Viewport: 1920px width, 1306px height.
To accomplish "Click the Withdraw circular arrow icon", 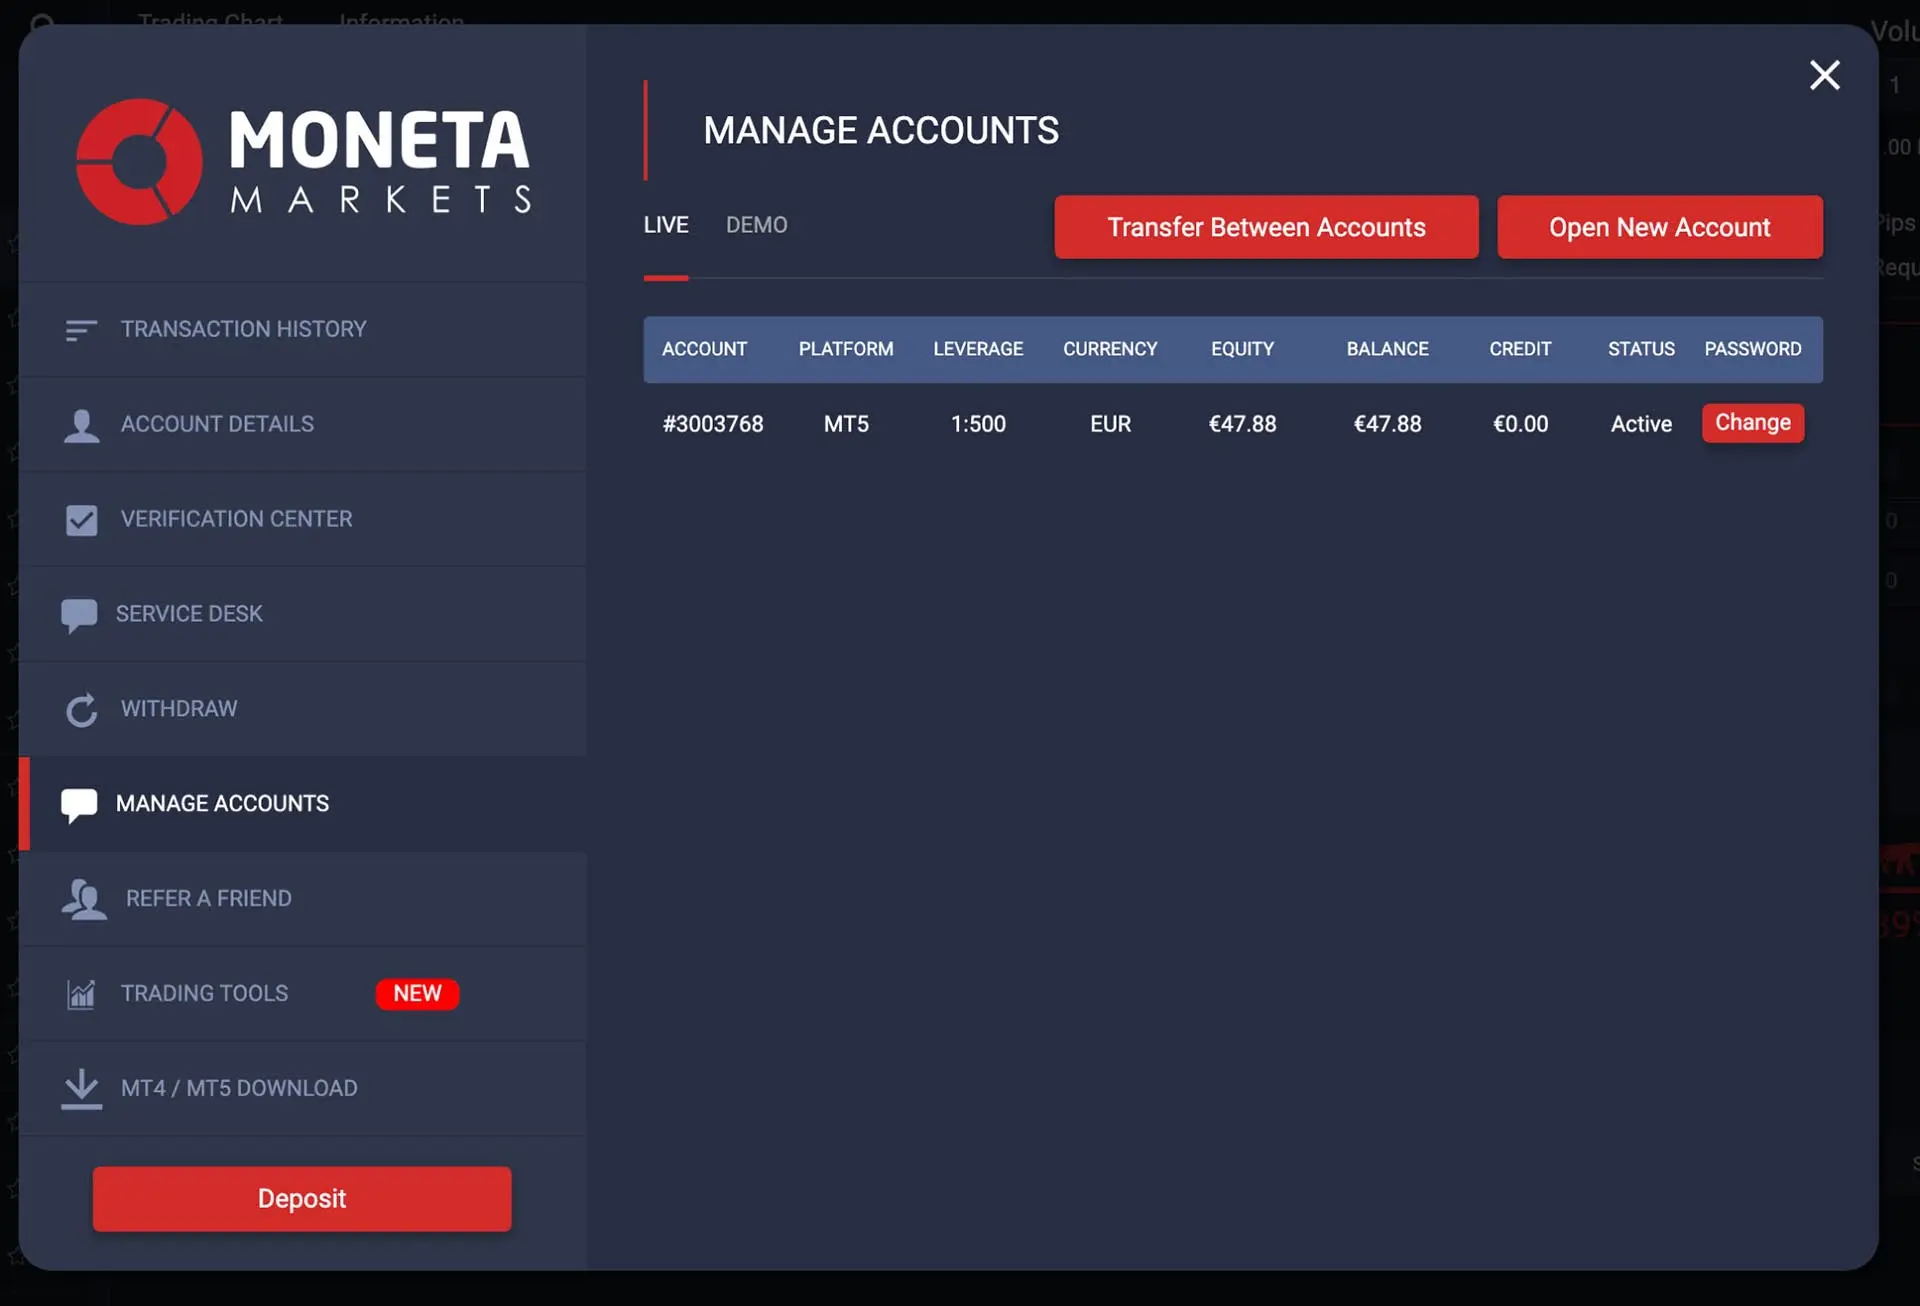I will 81,710.
